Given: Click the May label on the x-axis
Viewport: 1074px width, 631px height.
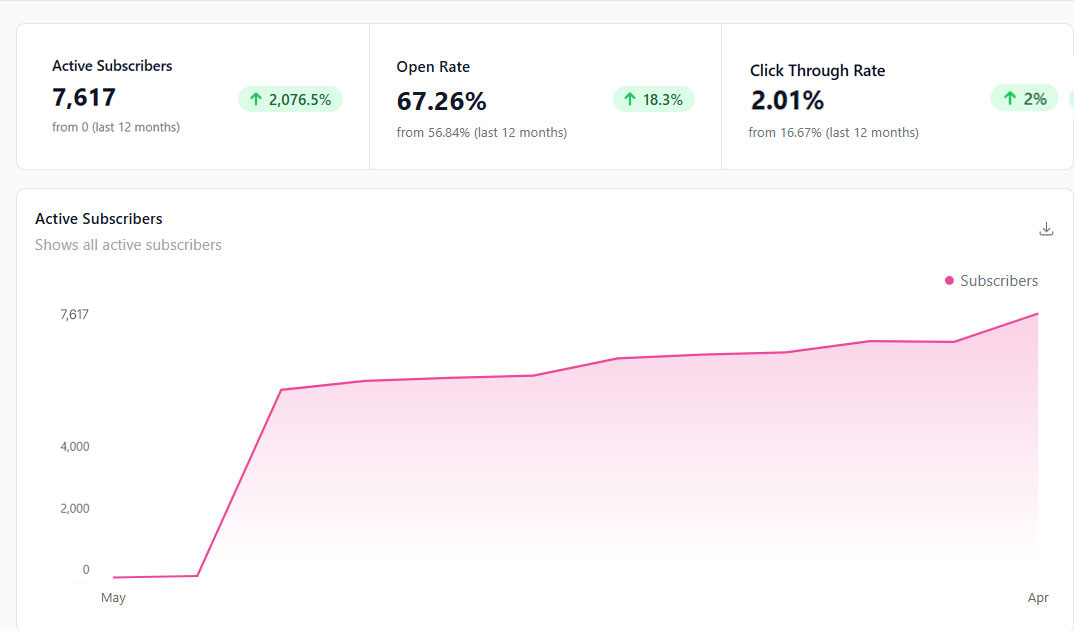Looking at the screenshot, I should point(113,598).
